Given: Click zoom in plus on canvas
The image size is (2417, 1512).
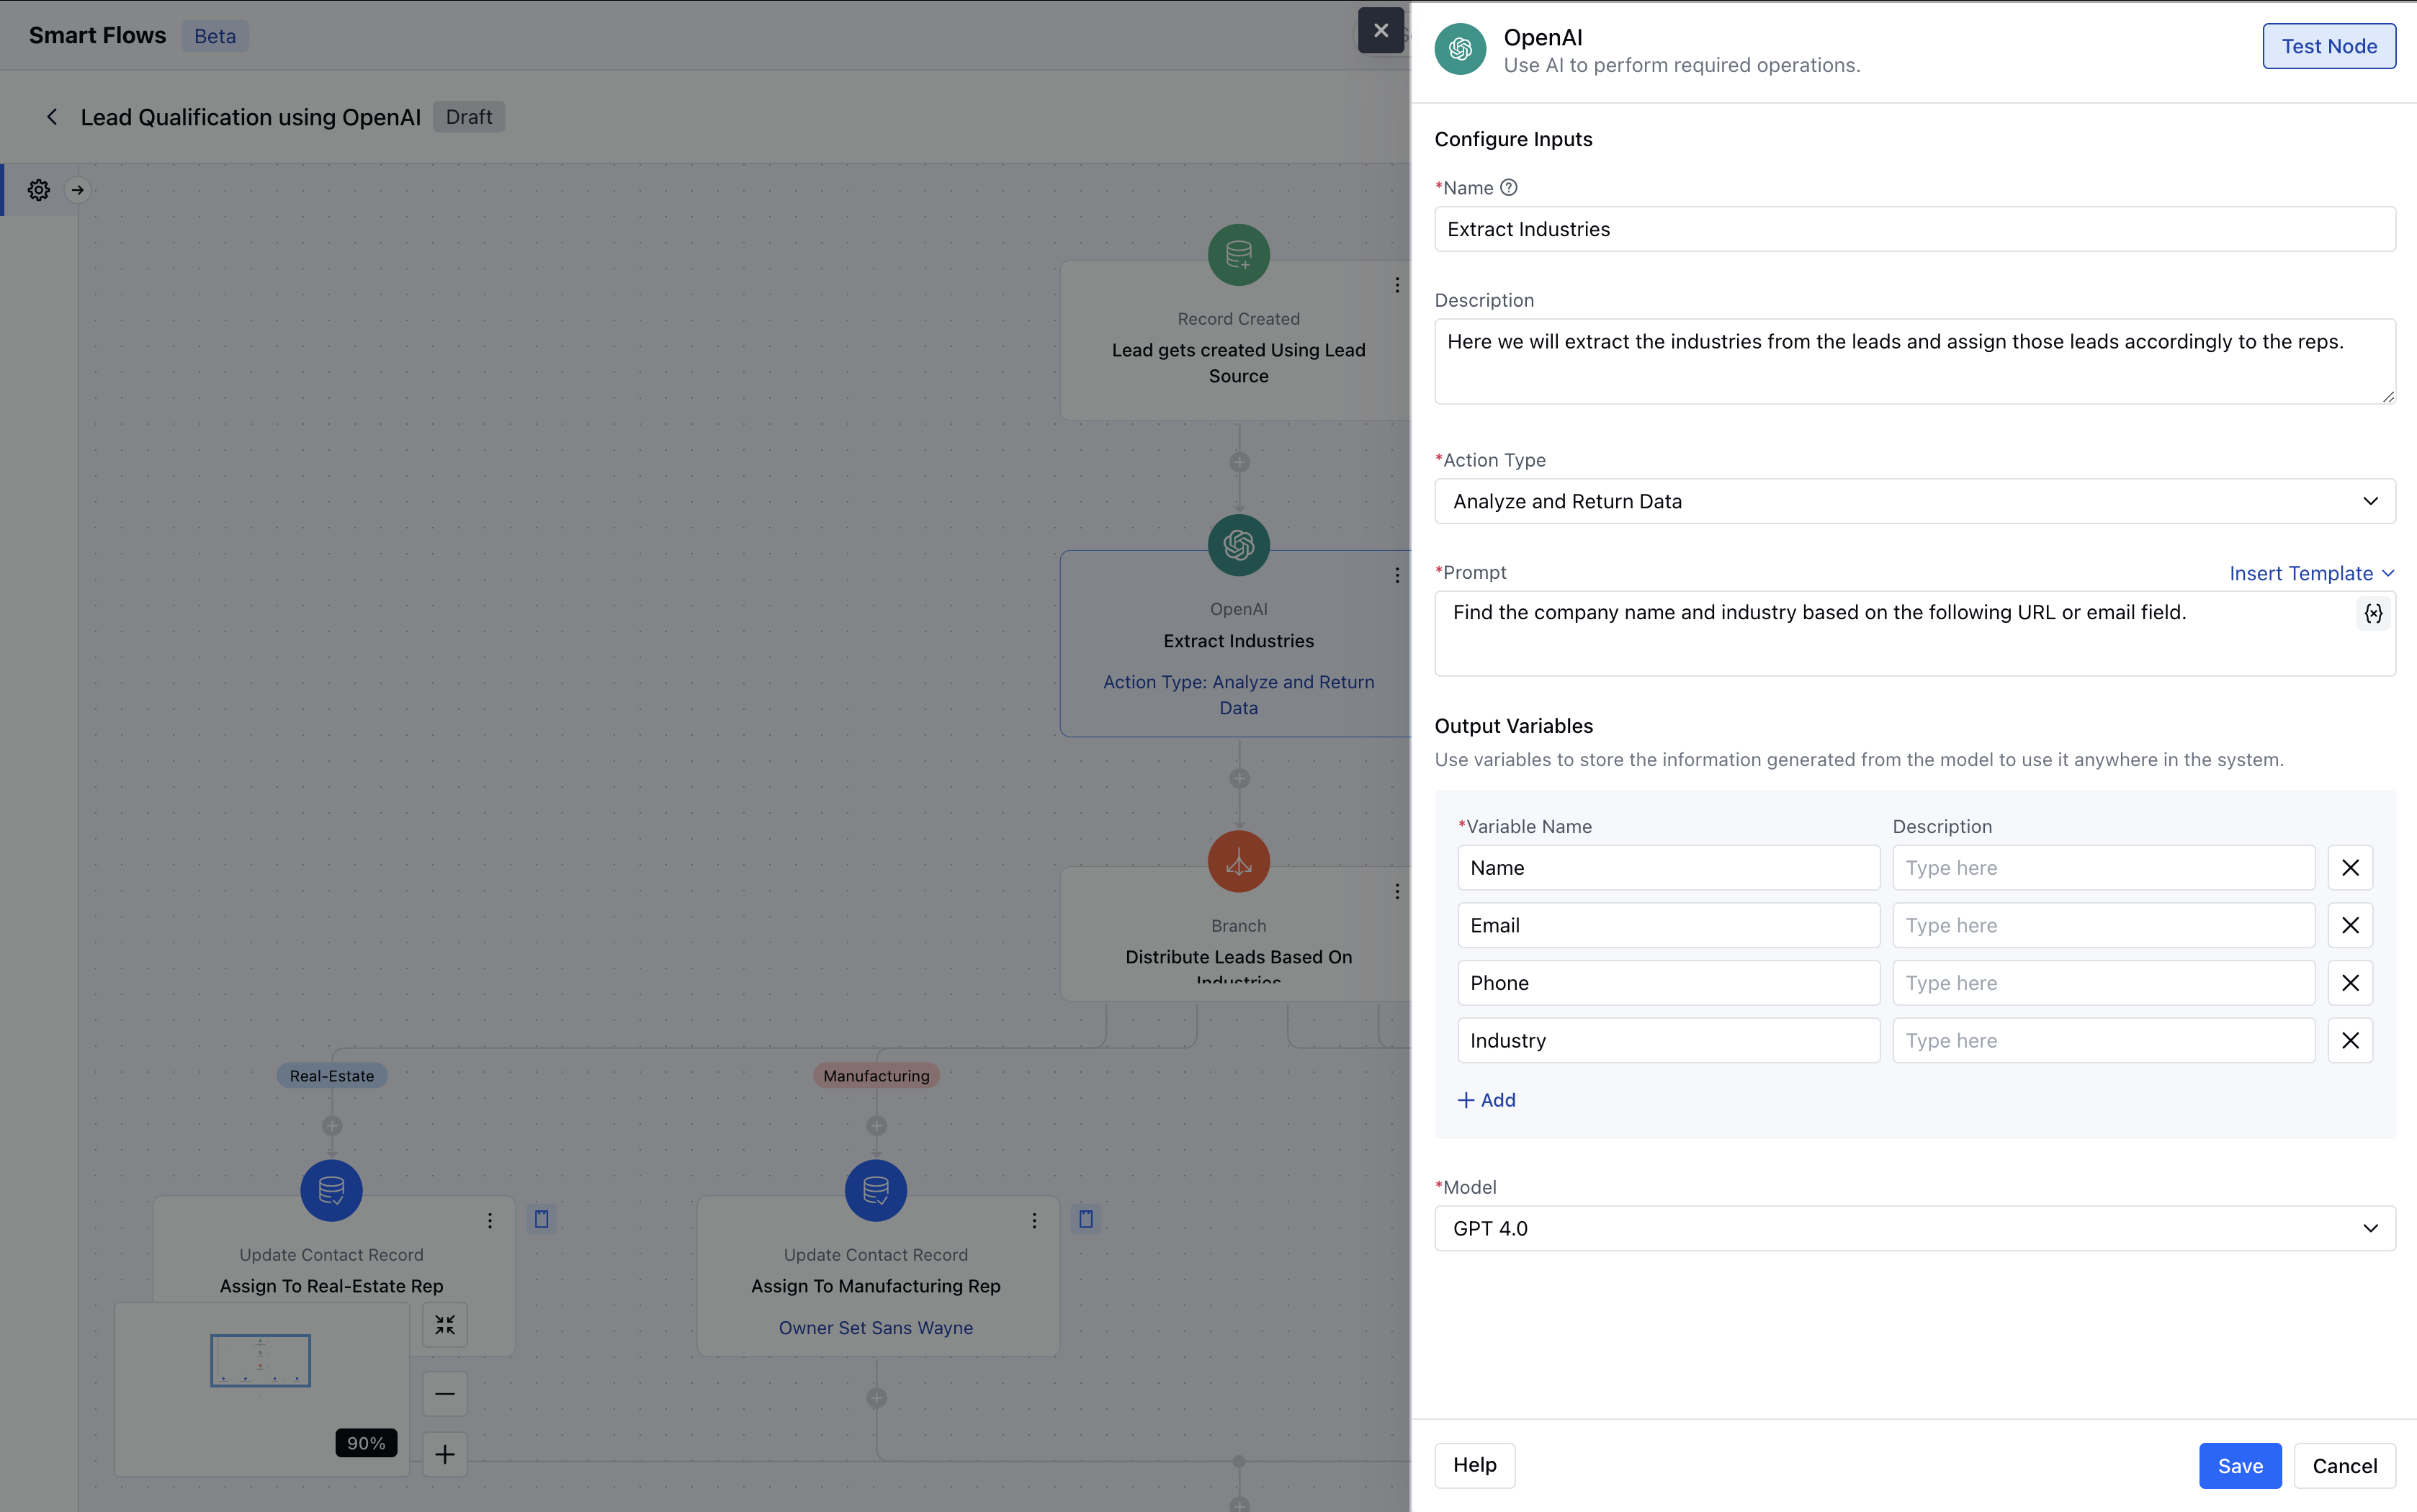Looking at the screenshot, I should (445, 1454).
